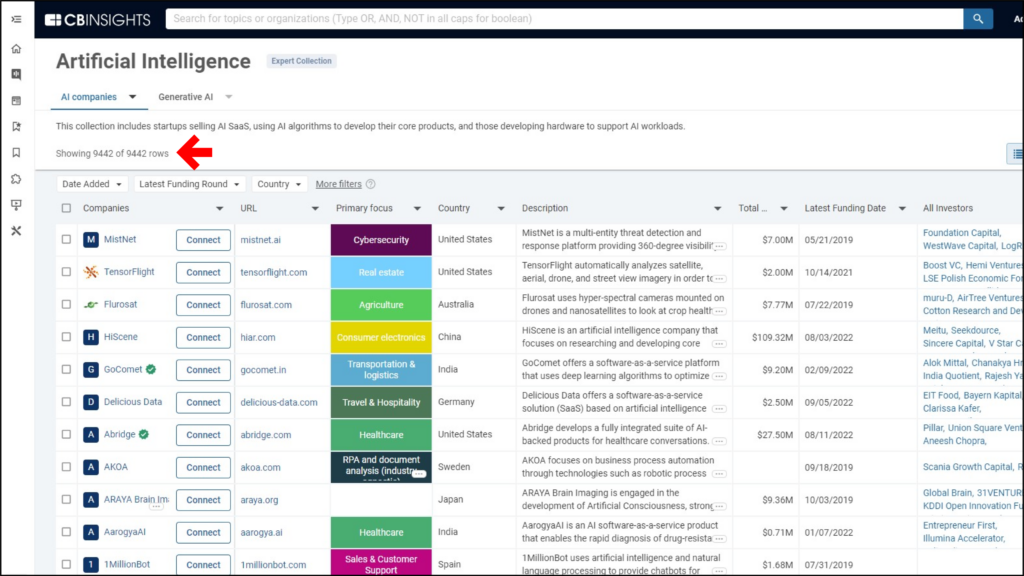This screenshot has height=576, width=1024.
Task: Check the AarogyaAI row checkbox
Action: point(67,532)
